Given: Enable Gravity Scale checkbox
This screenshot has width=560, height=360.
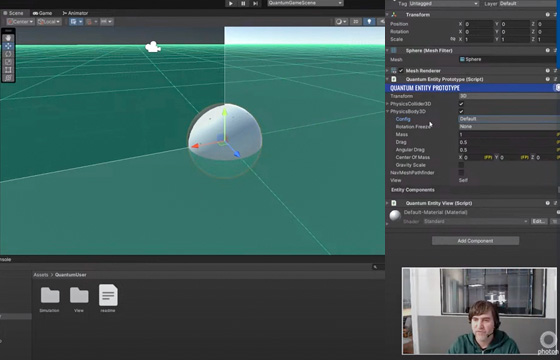Looking at the screenshot, I should click(461, 165).
